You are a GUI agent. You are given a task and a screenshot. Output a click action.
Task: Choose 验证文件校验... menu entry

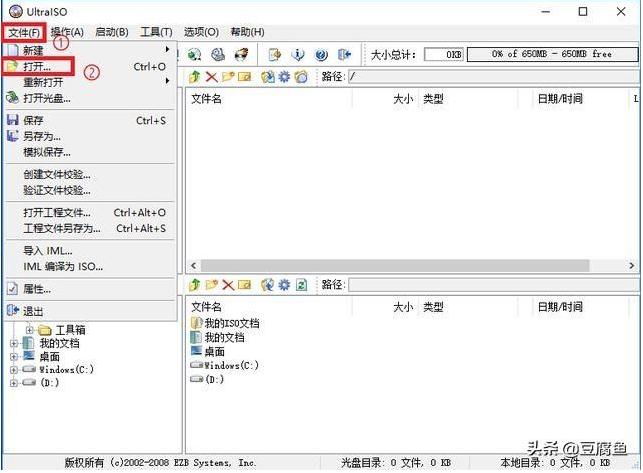(x=91, y=190)
